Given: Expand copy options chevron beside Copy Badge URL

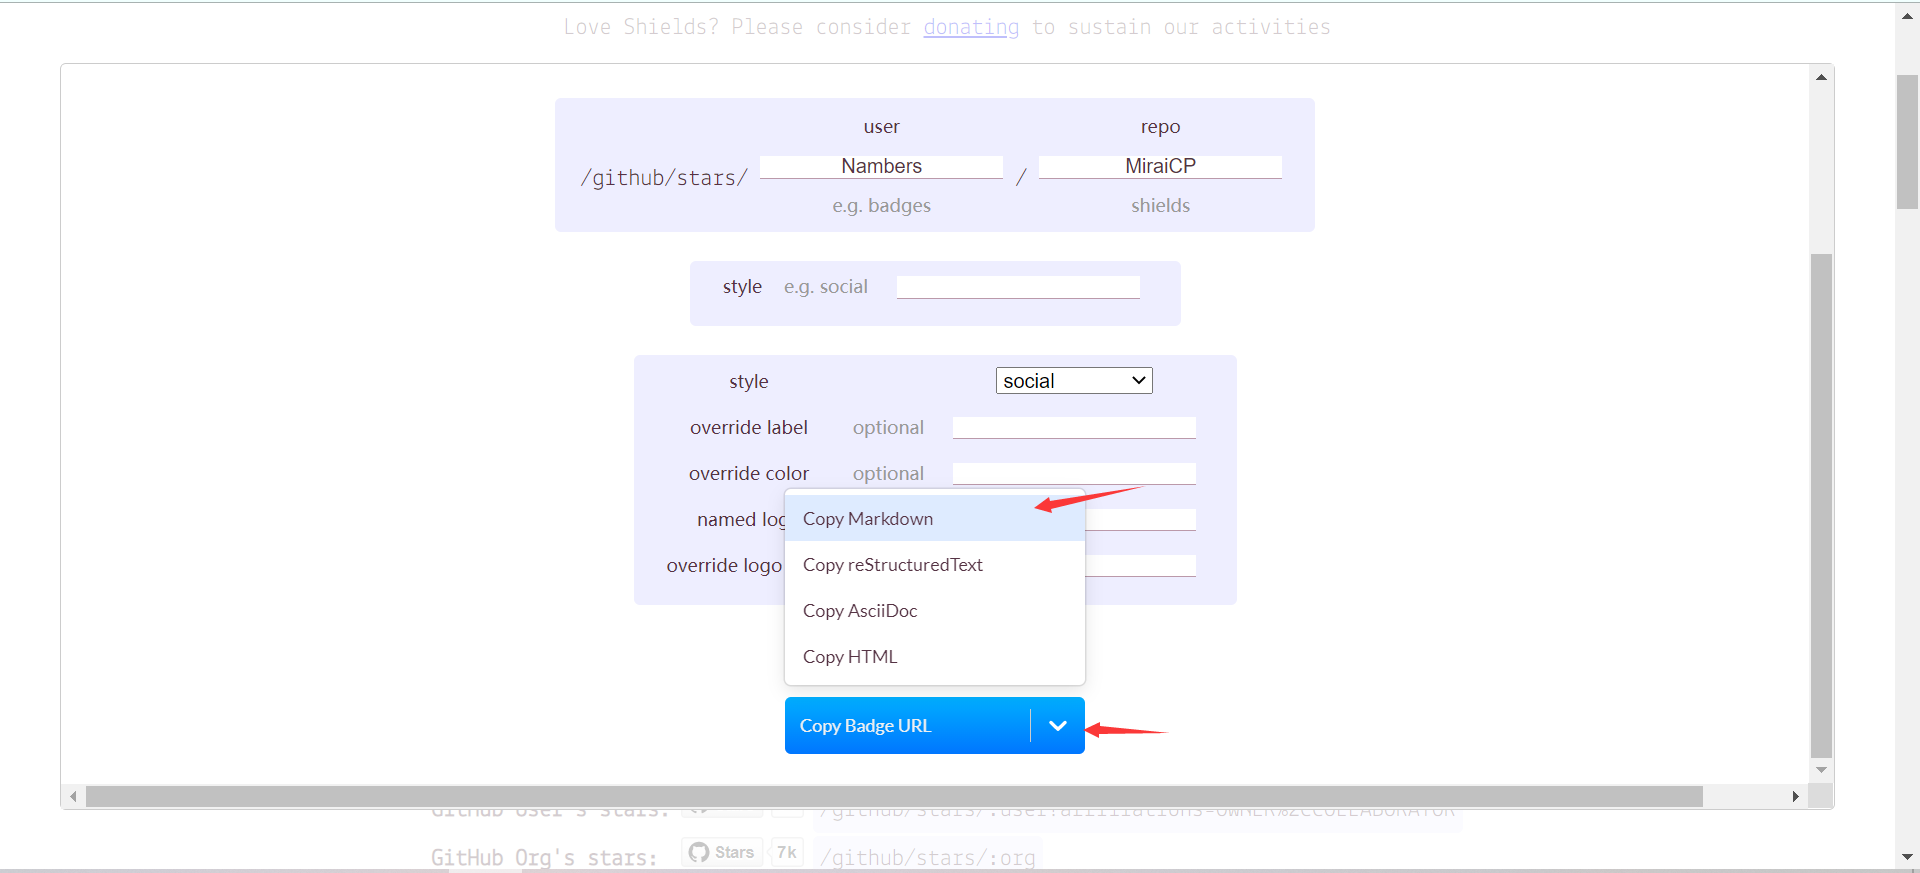Looking at the screenshot, I should point(1057,726).
